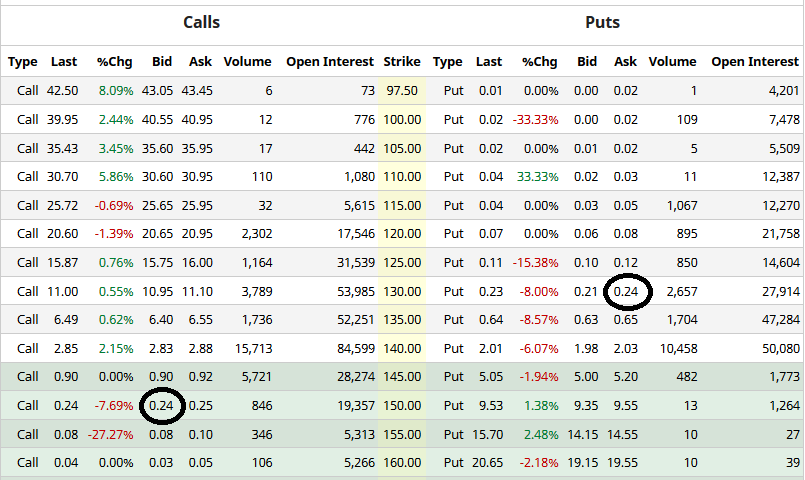This screenshot has width=805, height=480.
Task: Click the circled 0.24 call bid price
Action: pos(161,406)
